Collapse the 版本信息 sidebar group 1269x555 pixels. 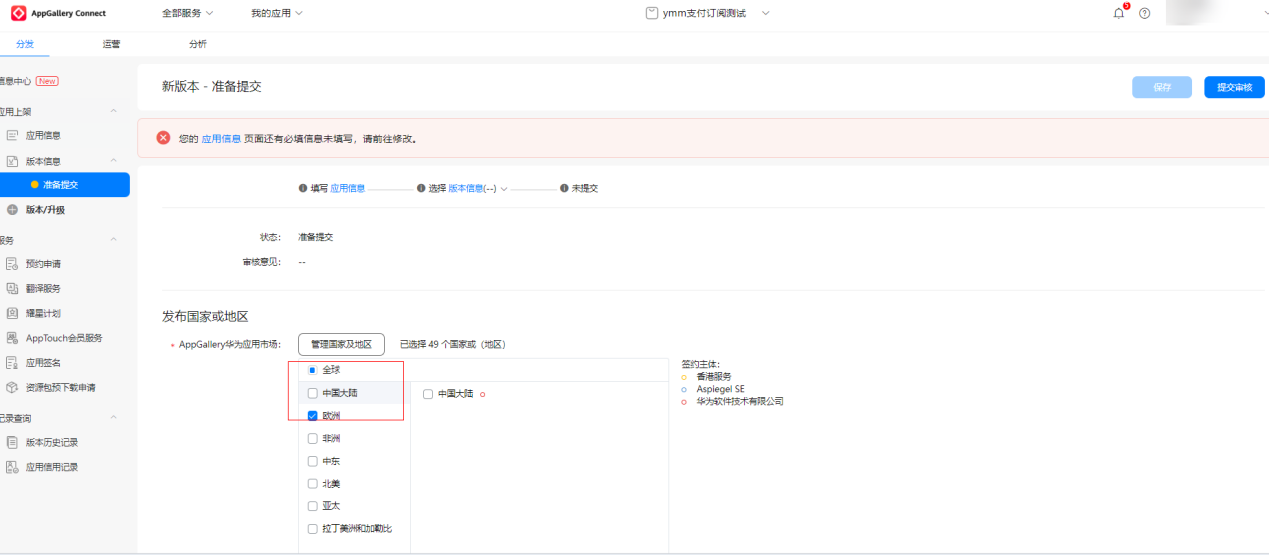pos(113,161)
